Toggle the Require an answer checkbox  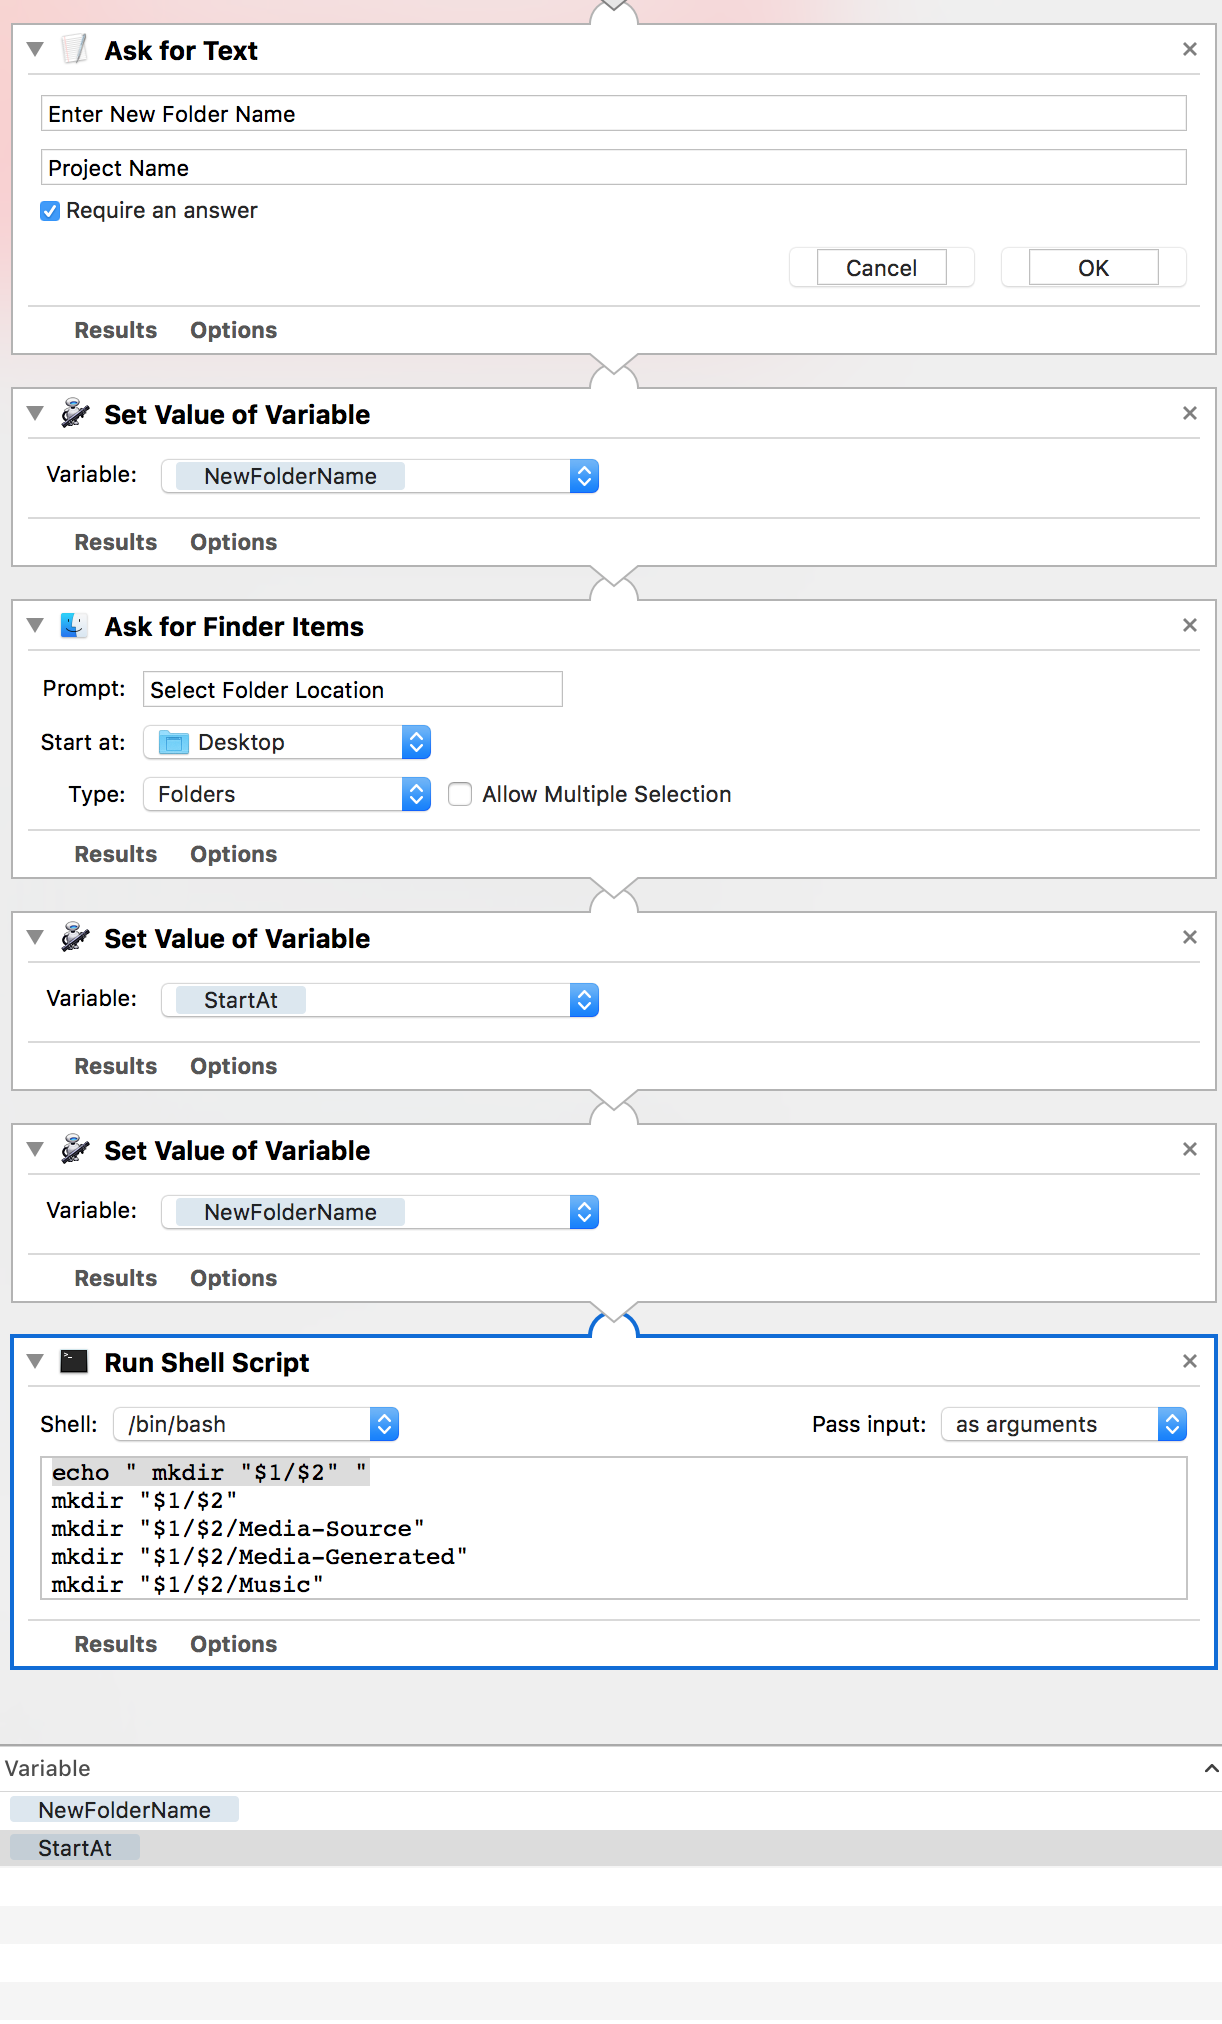[x=50, y=211]
